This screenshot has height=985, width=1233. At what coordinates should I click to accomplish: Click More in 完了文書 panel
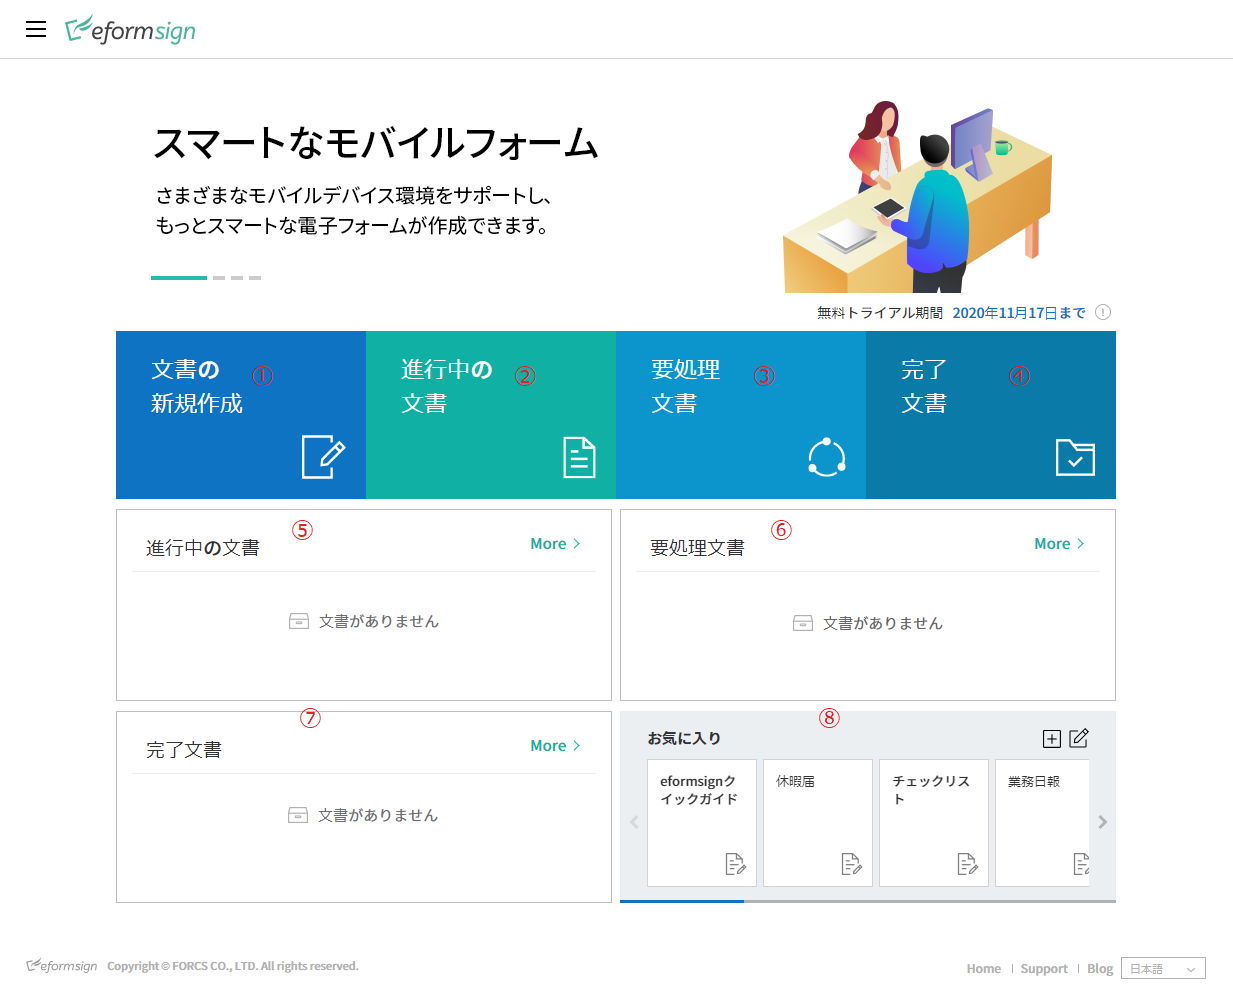[x=555, y=746]
